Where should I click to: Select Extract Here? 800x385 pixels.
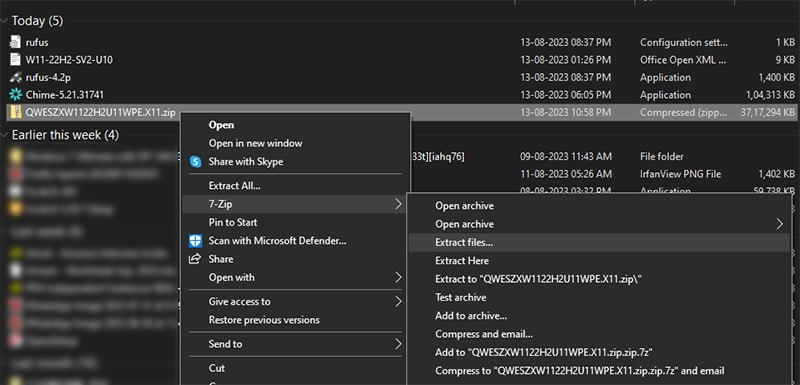click(462, 261)
